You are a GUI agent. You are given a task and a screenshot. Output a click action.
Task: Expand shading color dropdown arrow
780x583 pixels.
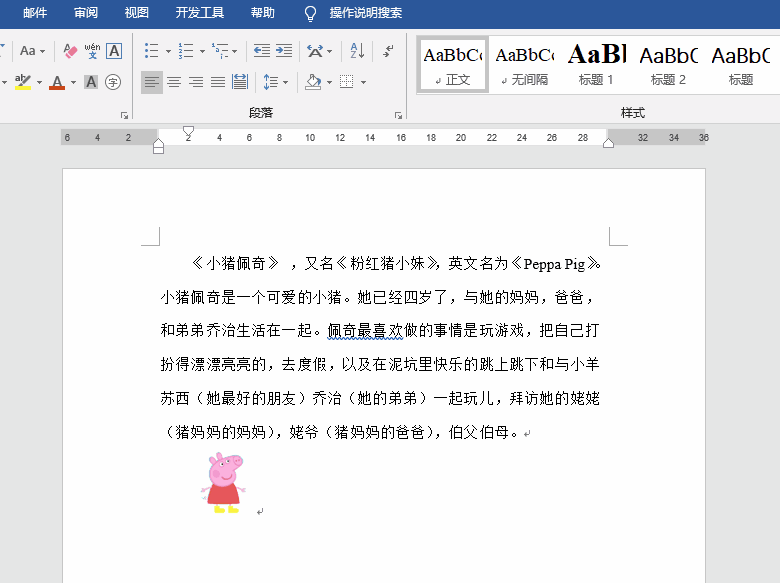pyautogui.click(x=329, y=82)
